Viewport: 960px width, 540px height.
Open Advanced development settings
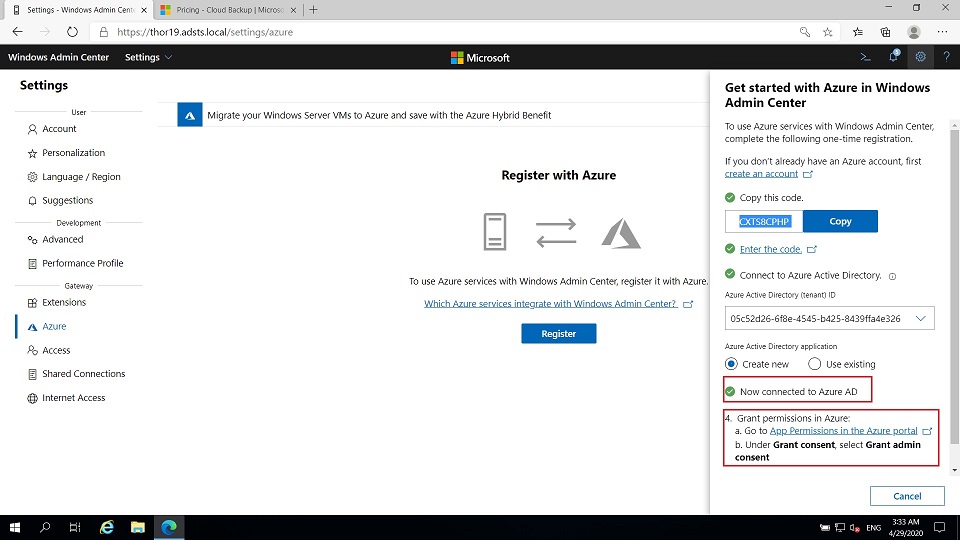pyautogui.click(x=62, y=239)
